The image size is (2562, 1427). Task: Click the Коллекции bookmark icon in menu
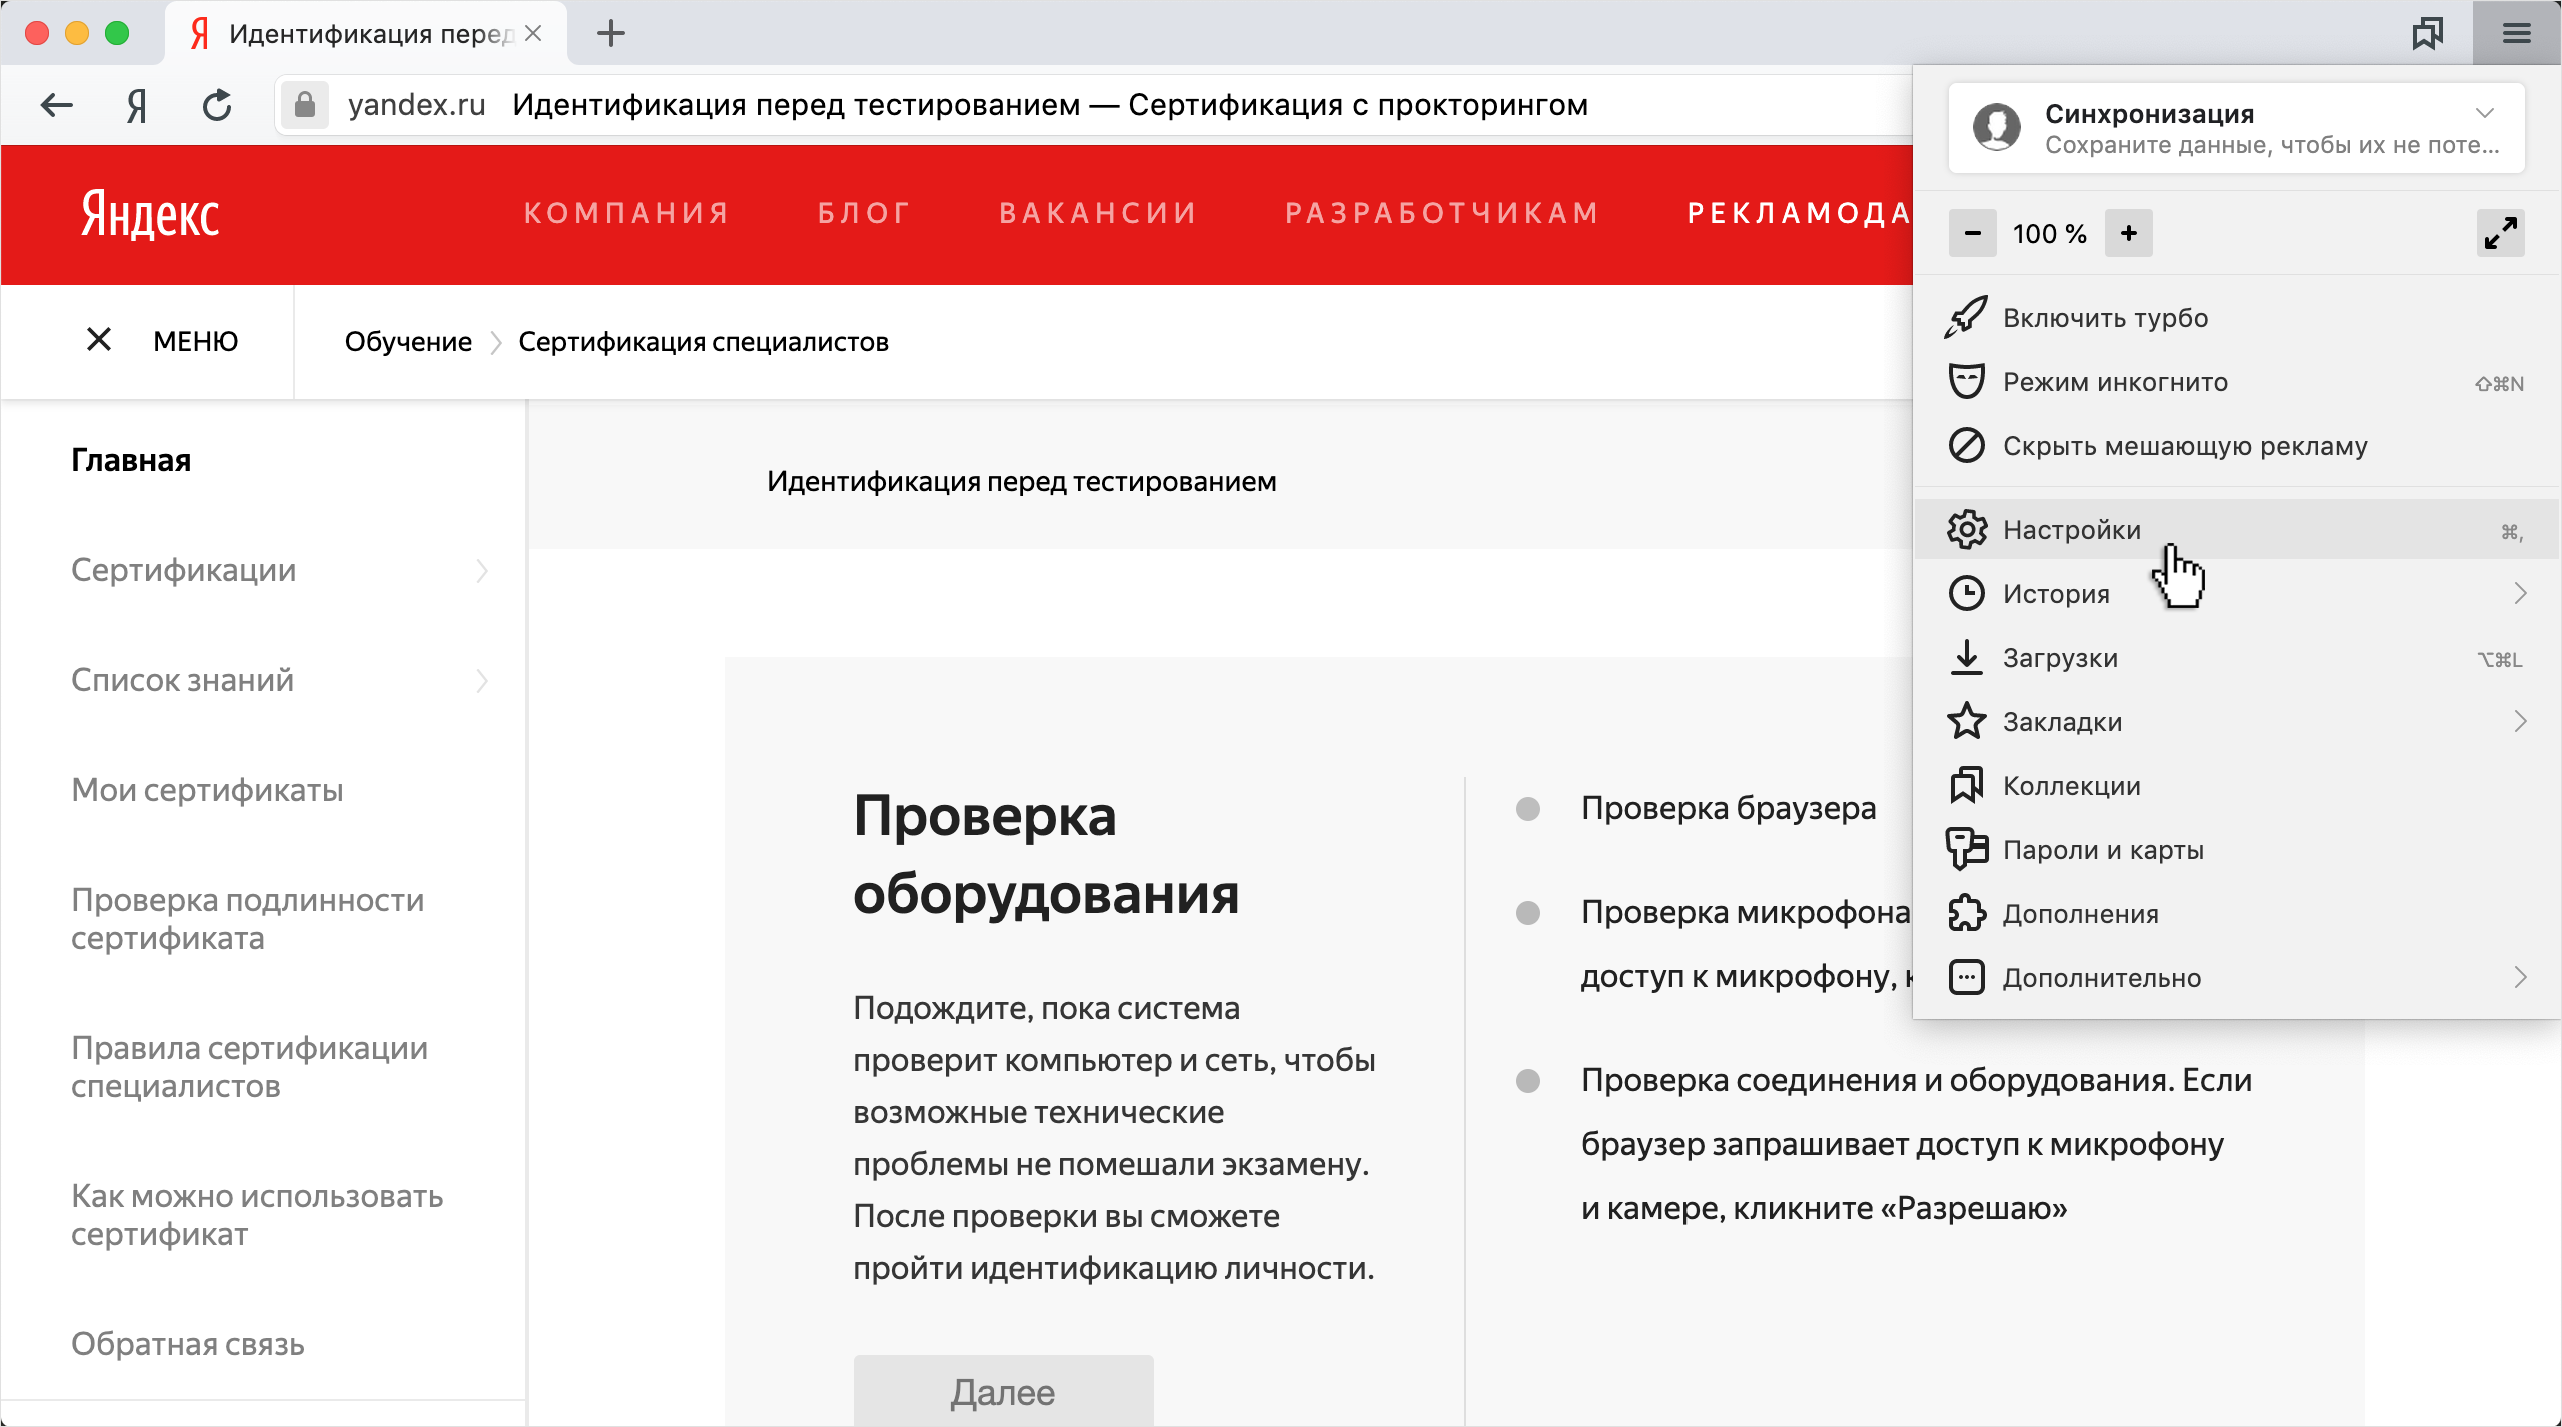tap(1966, 785)
